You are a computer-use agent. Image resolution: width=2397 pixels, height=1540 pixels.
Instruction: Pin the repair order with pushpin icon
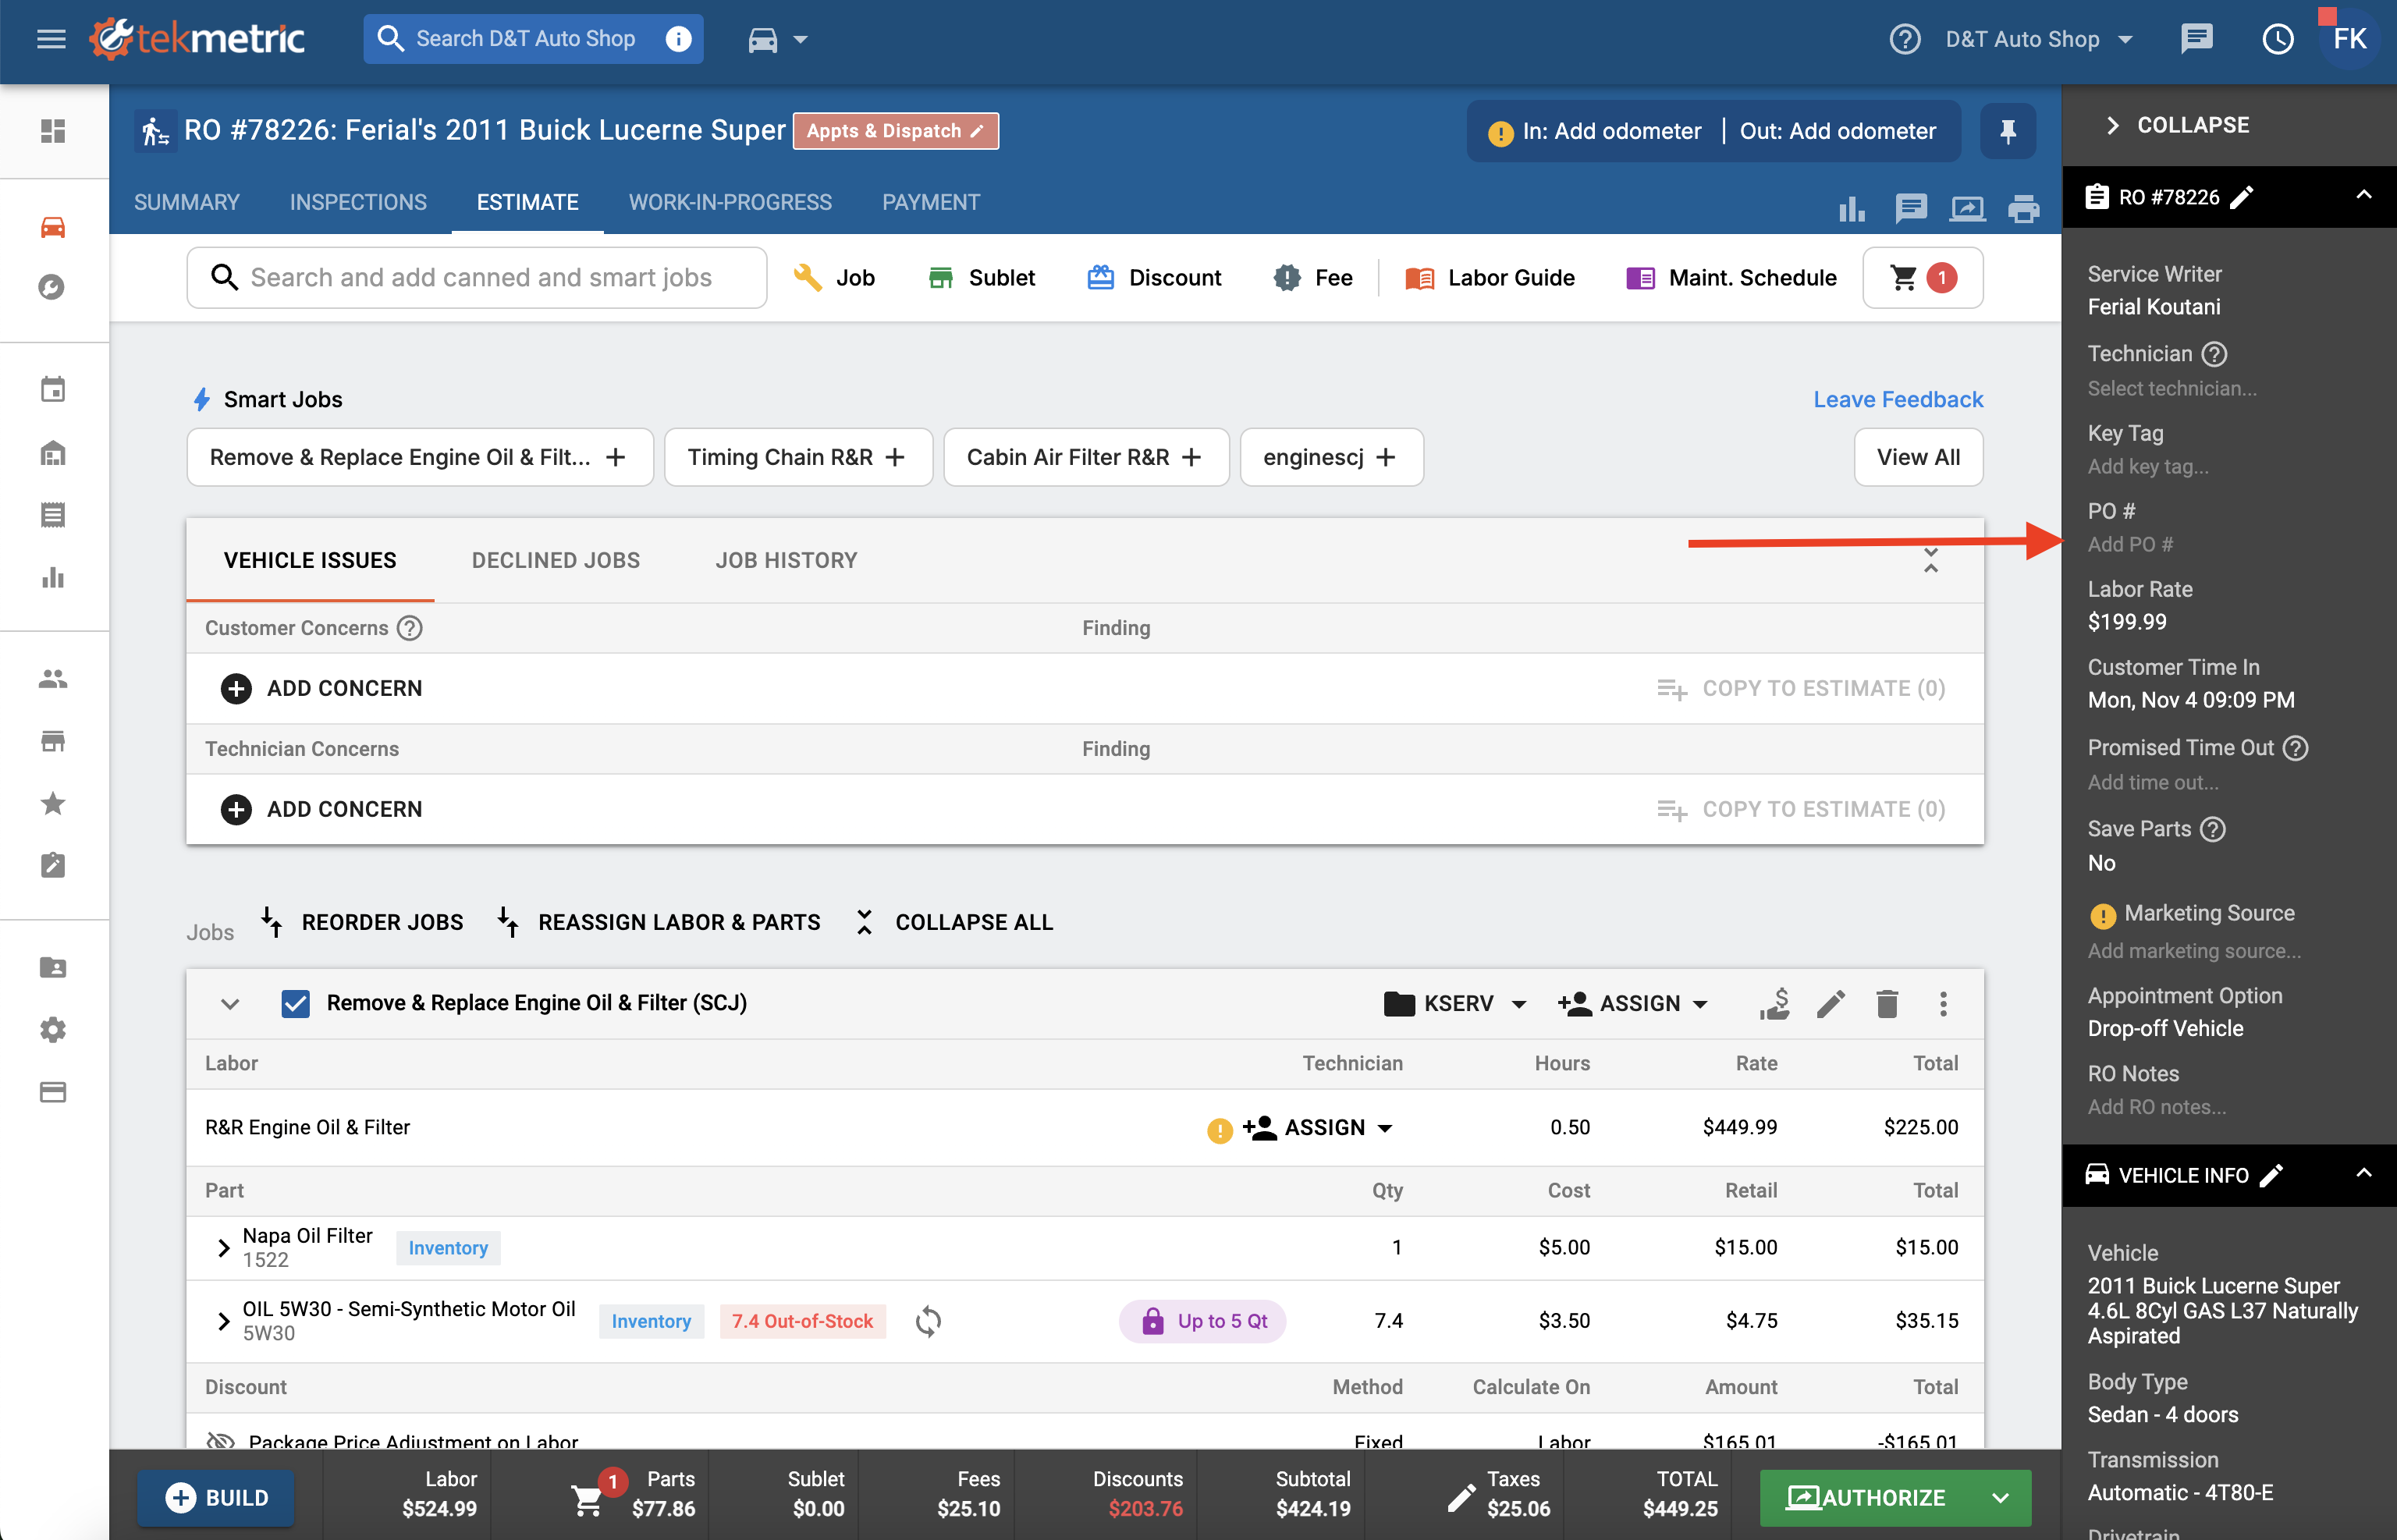tap(2007, 131)
